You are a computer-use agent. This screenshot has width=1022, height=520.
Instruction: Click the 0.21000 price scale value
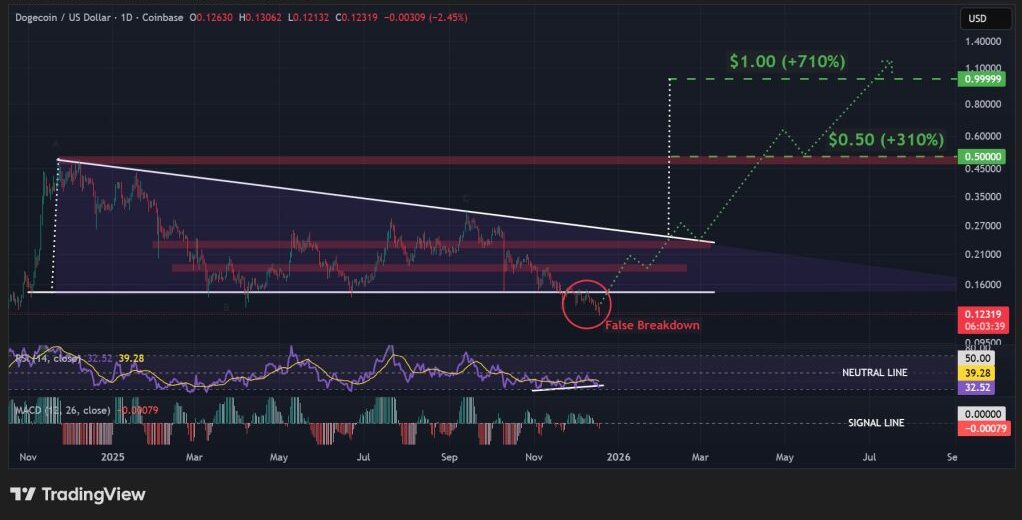[983, 255]
